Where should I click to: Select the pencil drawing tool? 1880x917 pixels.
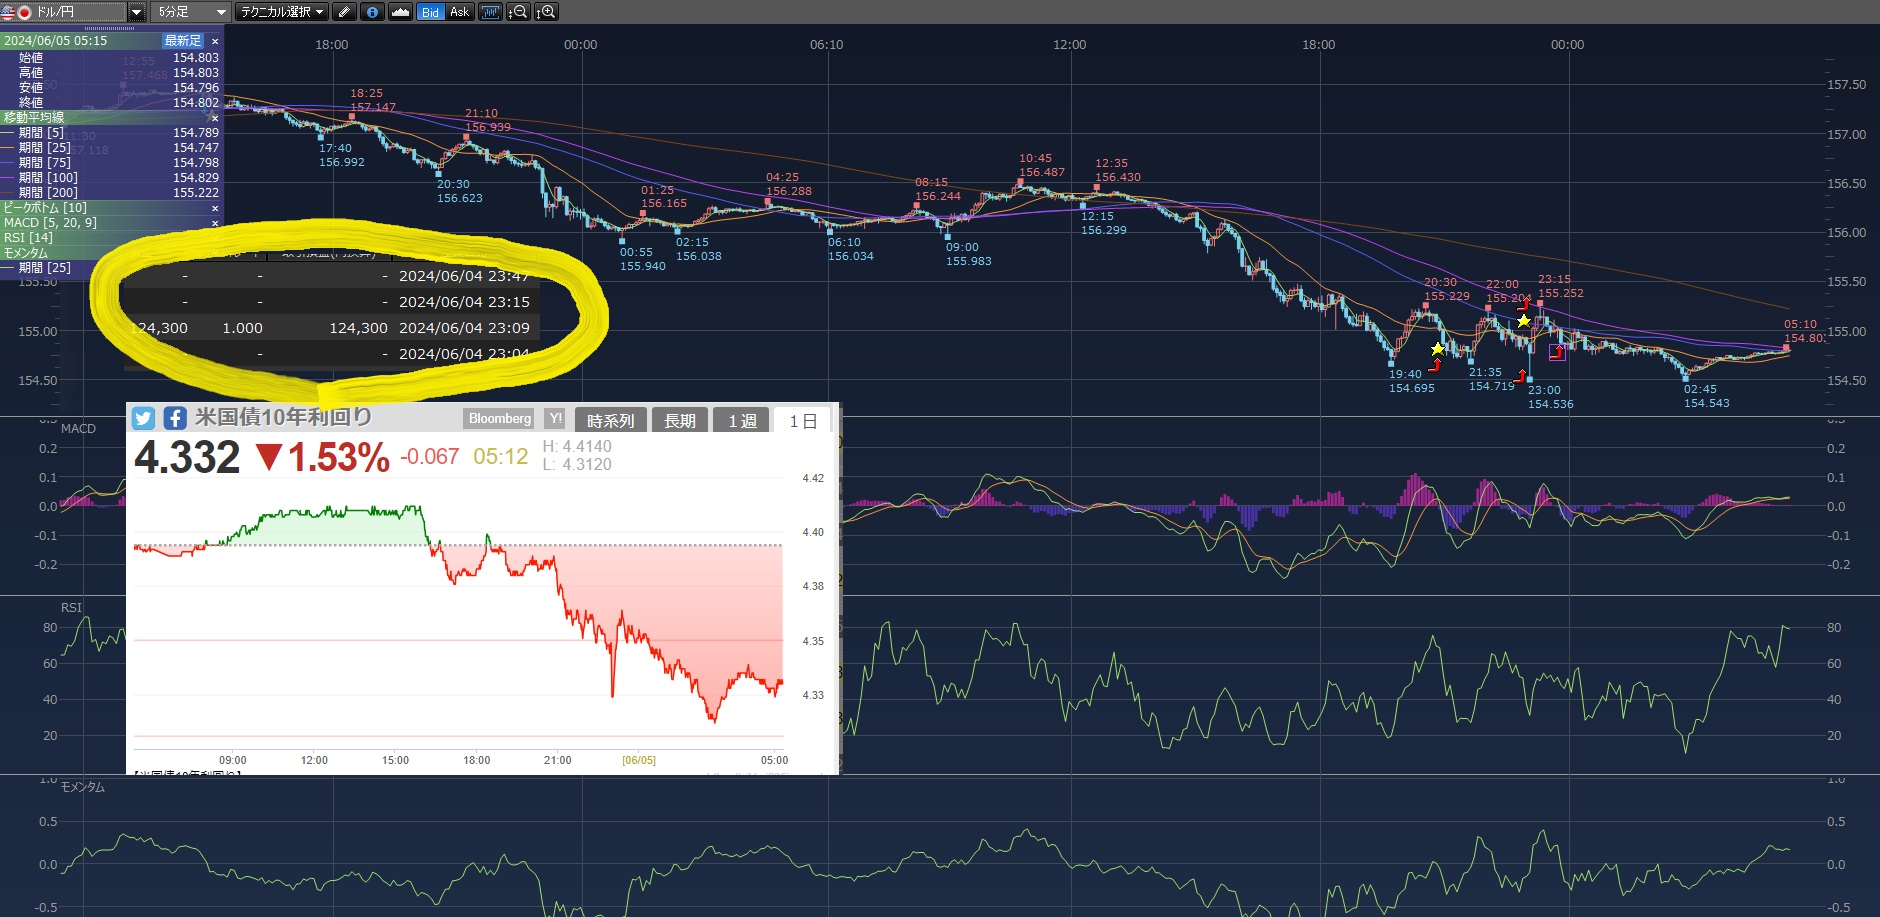[x=344, y=12]
